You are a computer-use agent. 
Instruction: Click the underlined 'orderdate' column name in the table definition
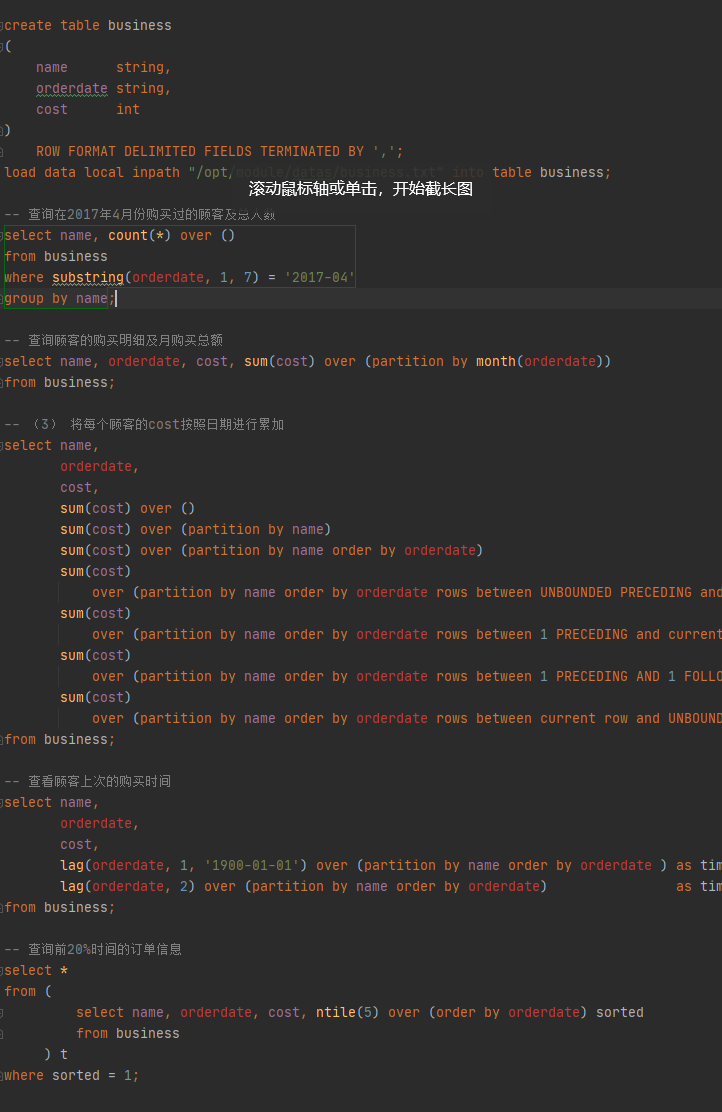point(72,89)
